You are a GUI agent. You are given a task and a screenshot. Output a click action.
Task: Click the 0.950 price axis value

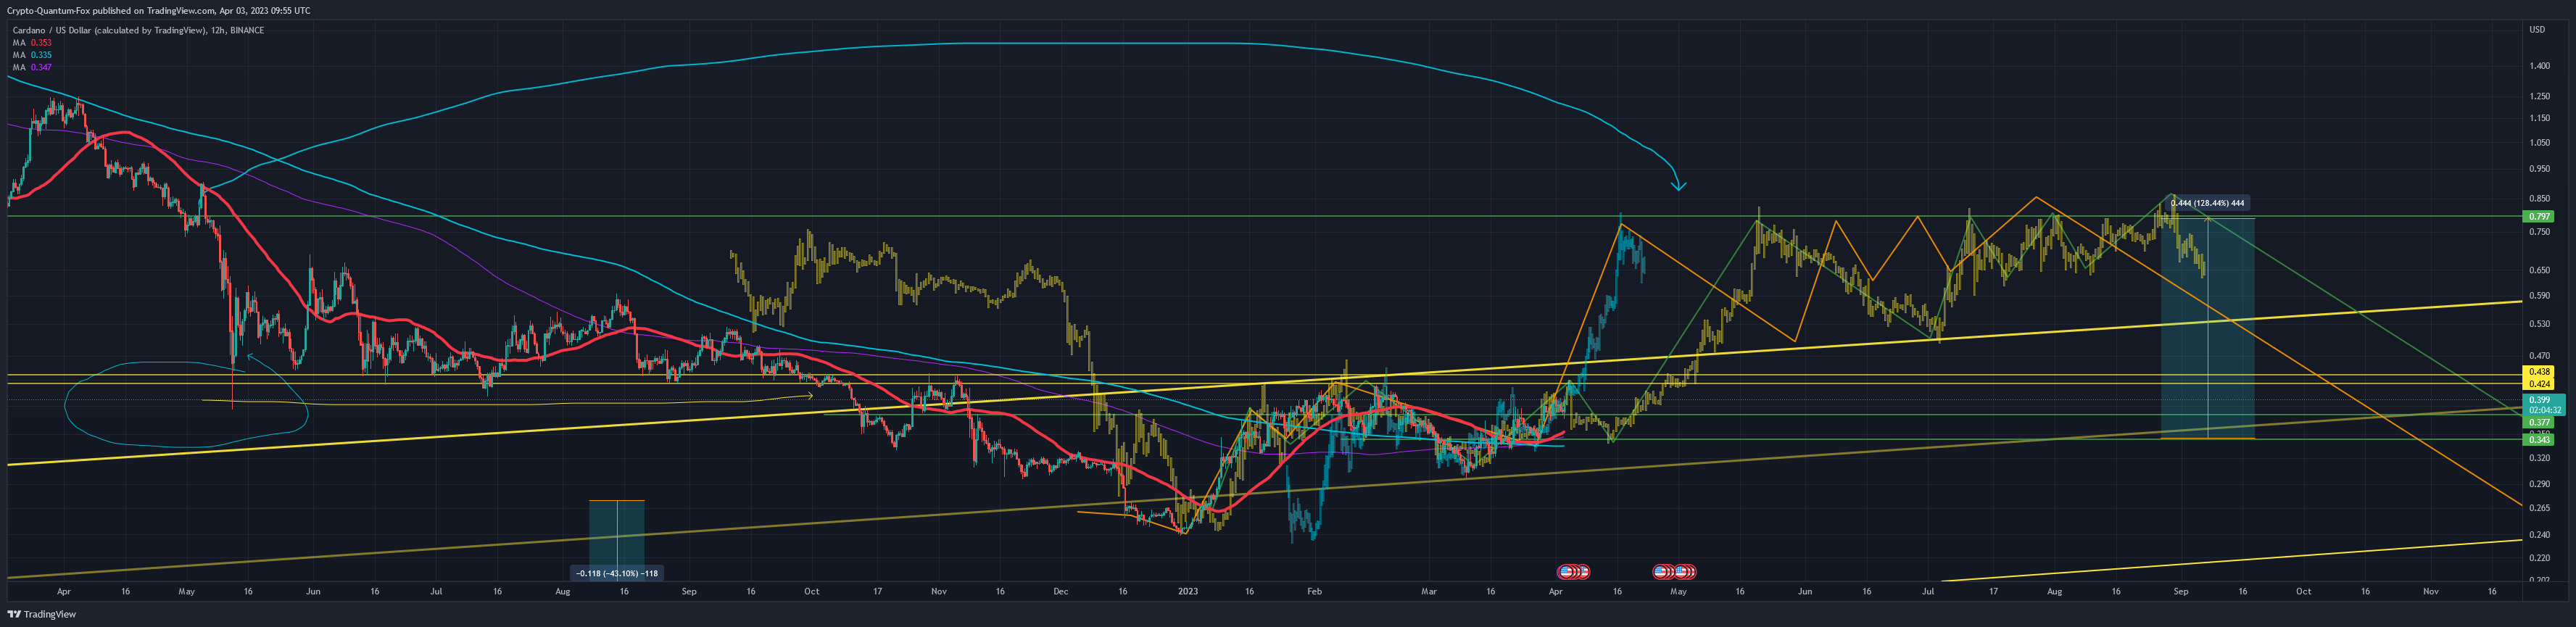coord(2538,170)
